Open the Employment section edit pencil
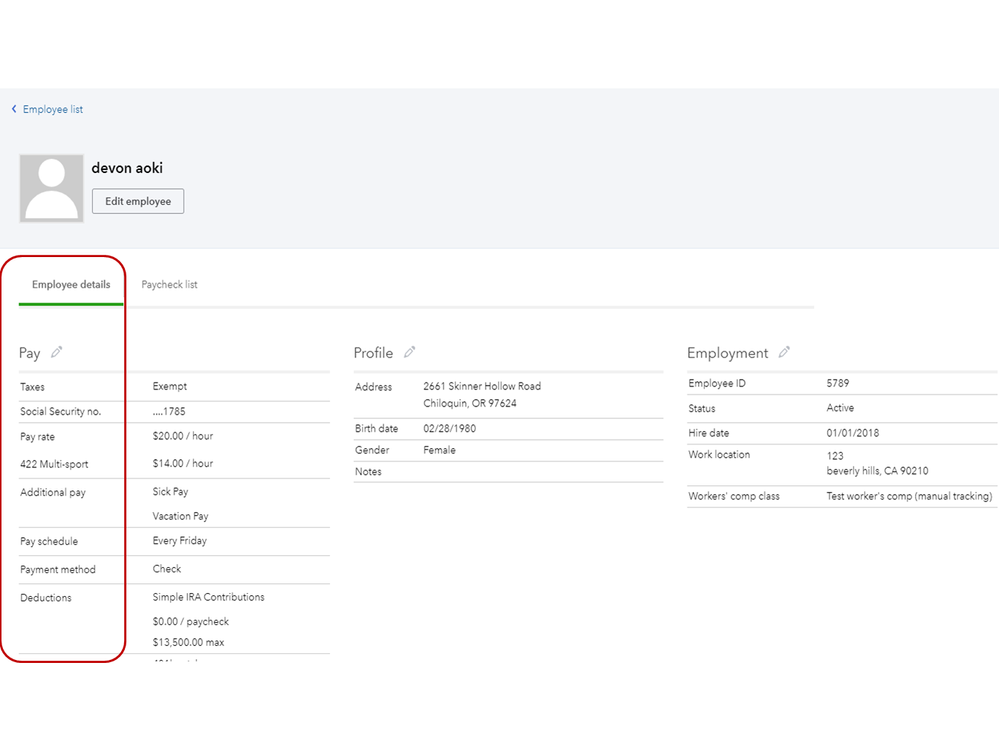This screenshot has width=999, height=749. (x=785, y=352)
